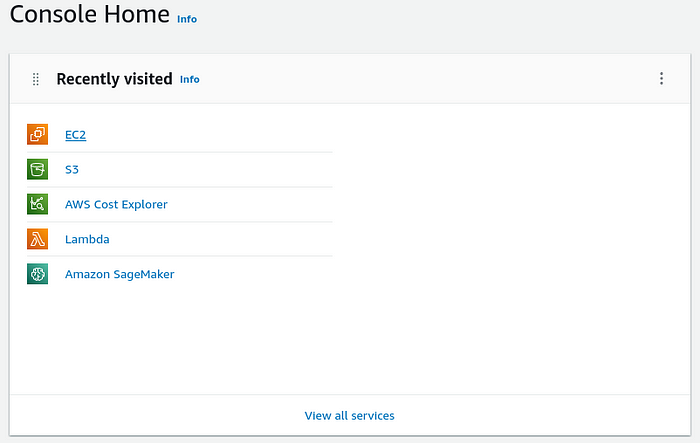Screen dimensions: 700x443
Task: Open the Recently visited widget kebab menu
Action: [x=661, y=79]
